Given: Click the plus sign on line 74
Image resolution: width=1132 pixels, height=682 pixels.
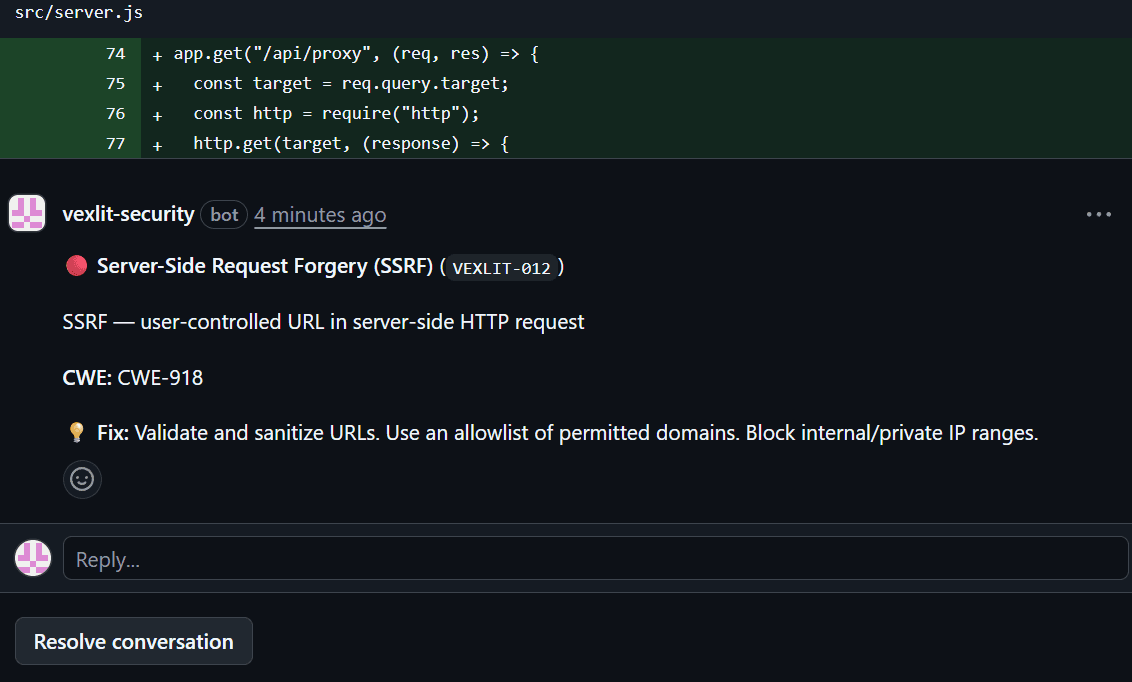Looking at the screenshot, I should (x=156, y=54).
